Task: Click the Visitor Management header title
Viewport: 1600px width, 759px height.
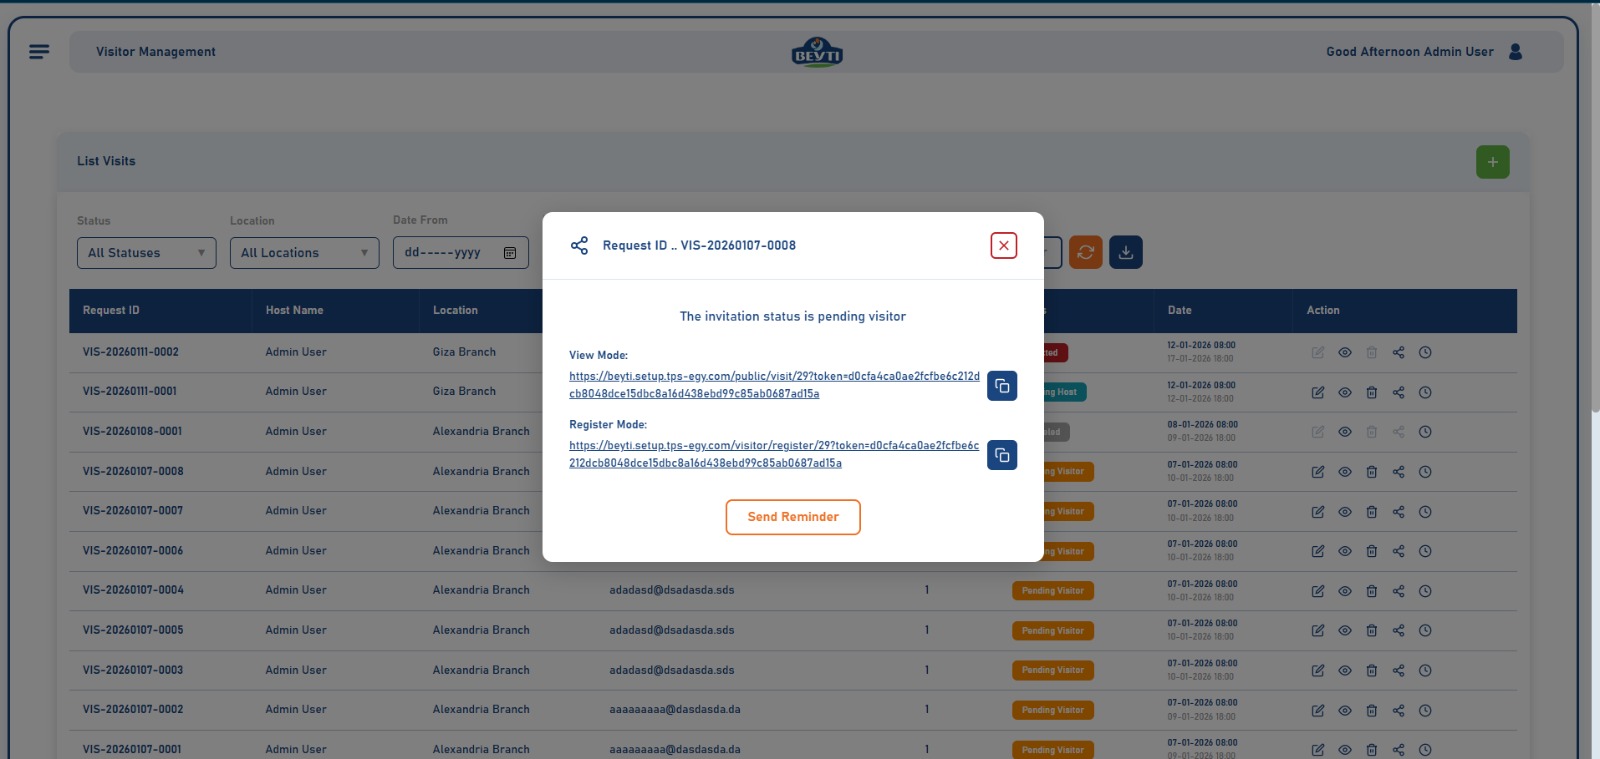Action: point(156,52)
